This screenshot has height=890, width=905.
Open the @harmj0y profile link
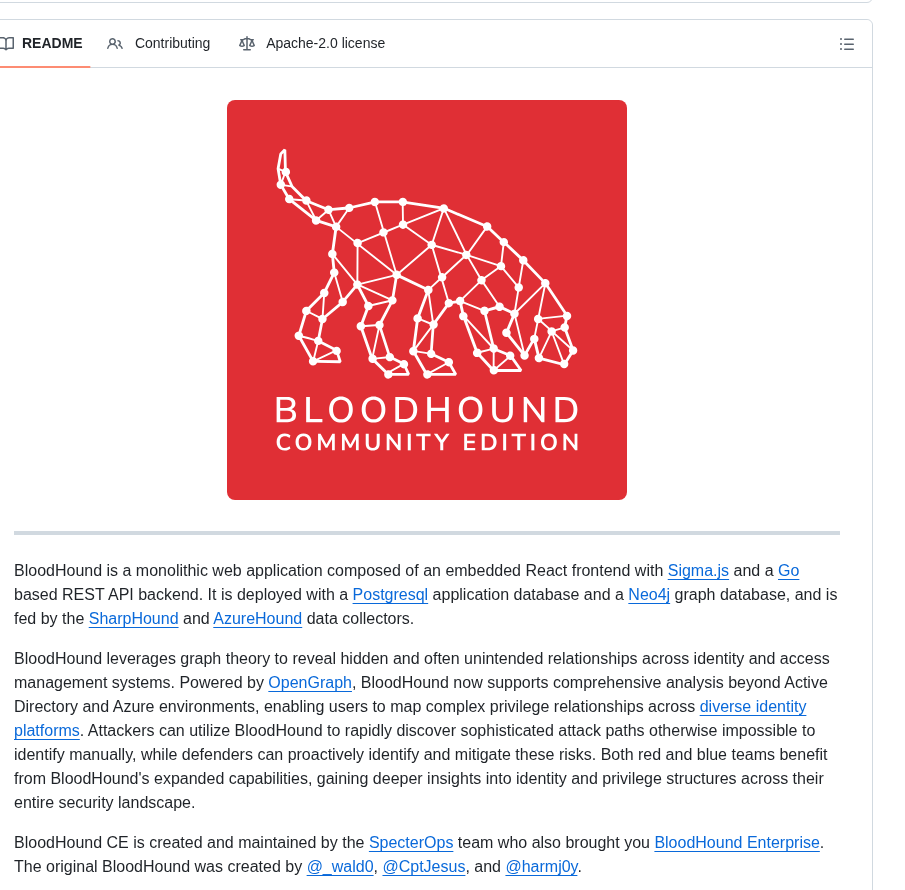click(x=541, y=867)
